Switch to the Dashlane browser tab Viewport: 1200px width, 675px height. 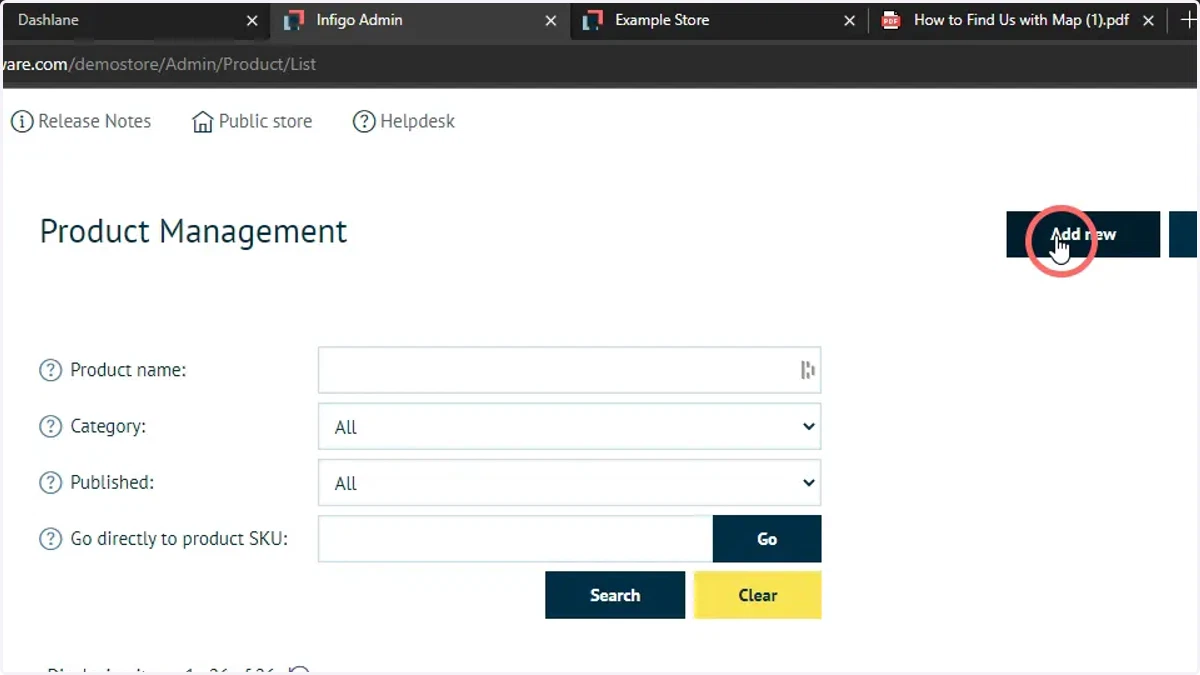[x=135, y=20]
